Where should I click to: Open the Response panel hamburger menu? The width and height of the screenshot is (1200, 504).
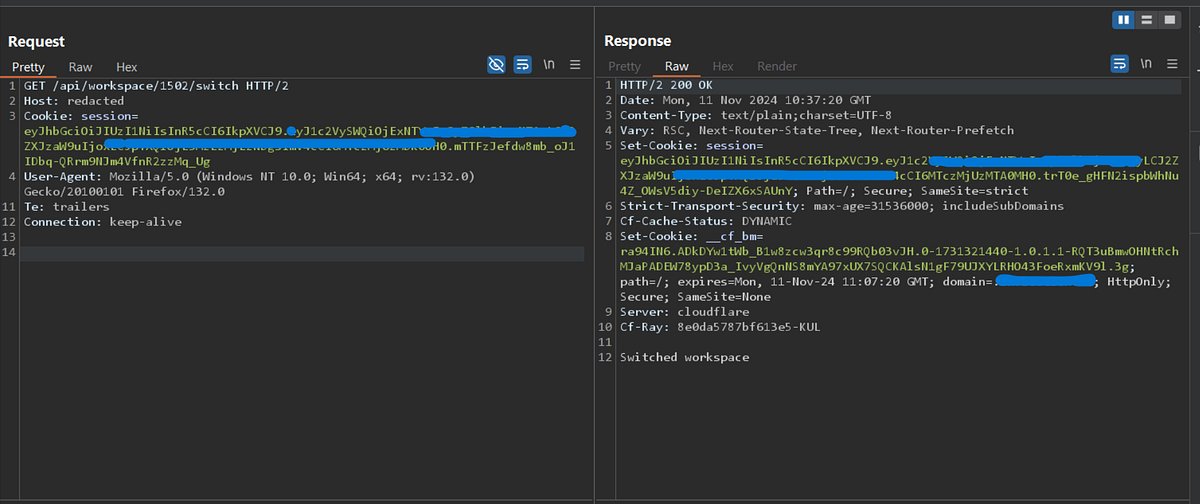pyautogui.click(x=1173, y=64)
